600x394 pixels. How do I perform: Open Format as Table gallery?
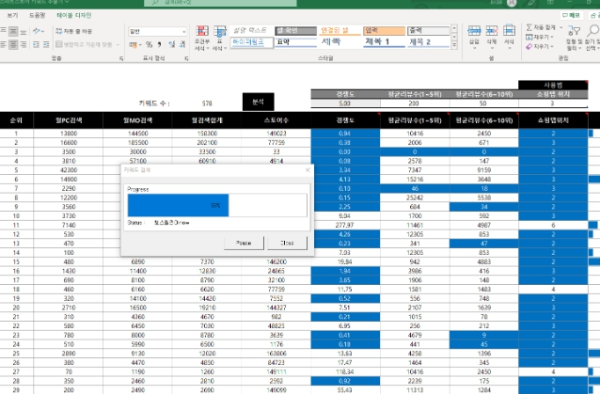pos(220,38)
